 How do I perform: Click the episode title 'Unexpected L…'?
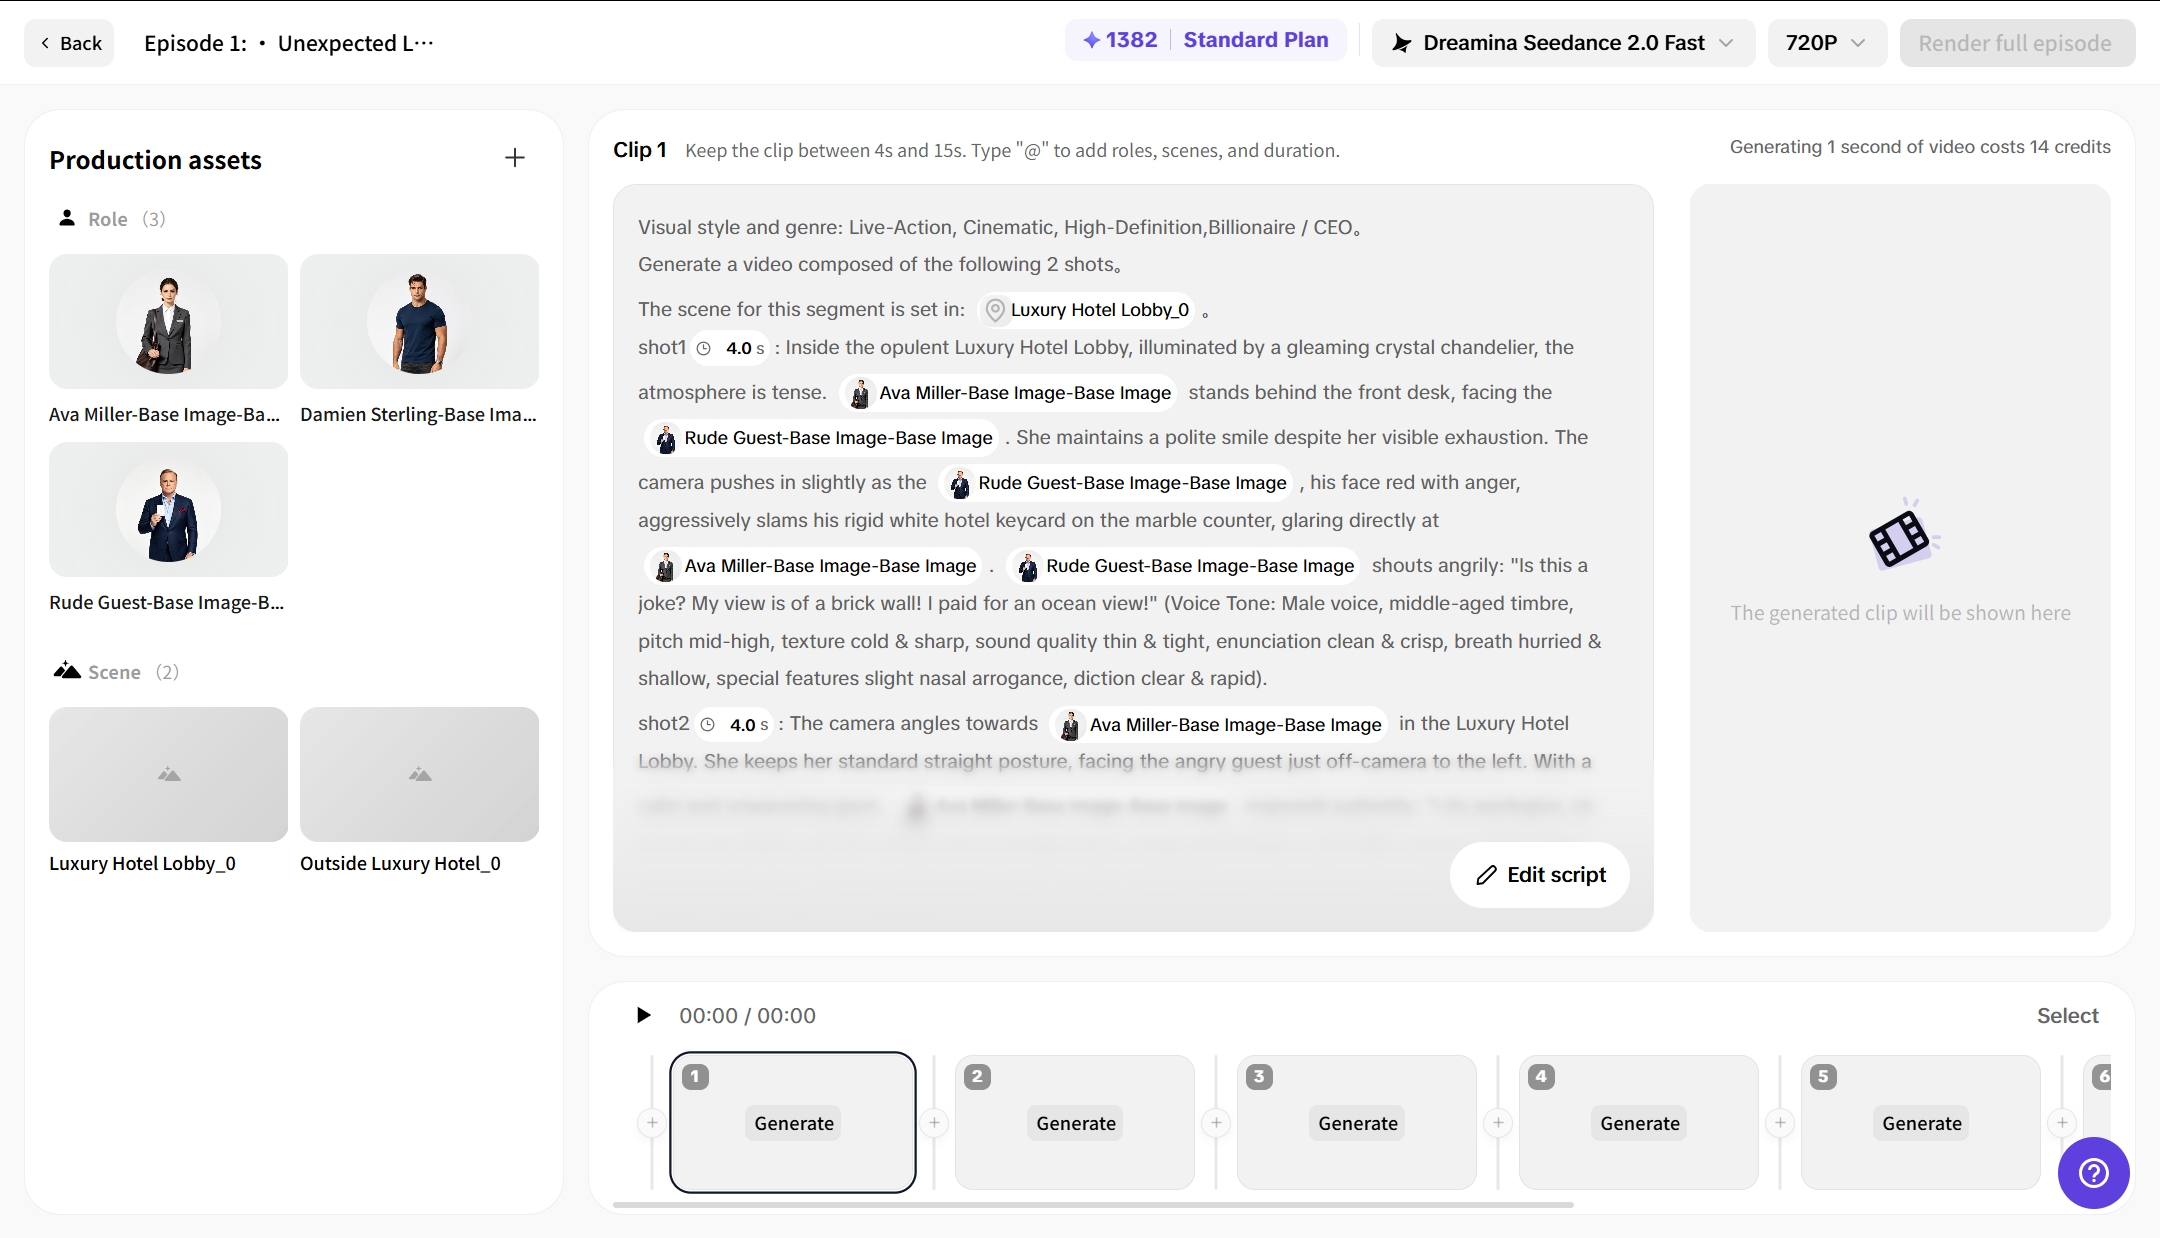tap(355, 43)
